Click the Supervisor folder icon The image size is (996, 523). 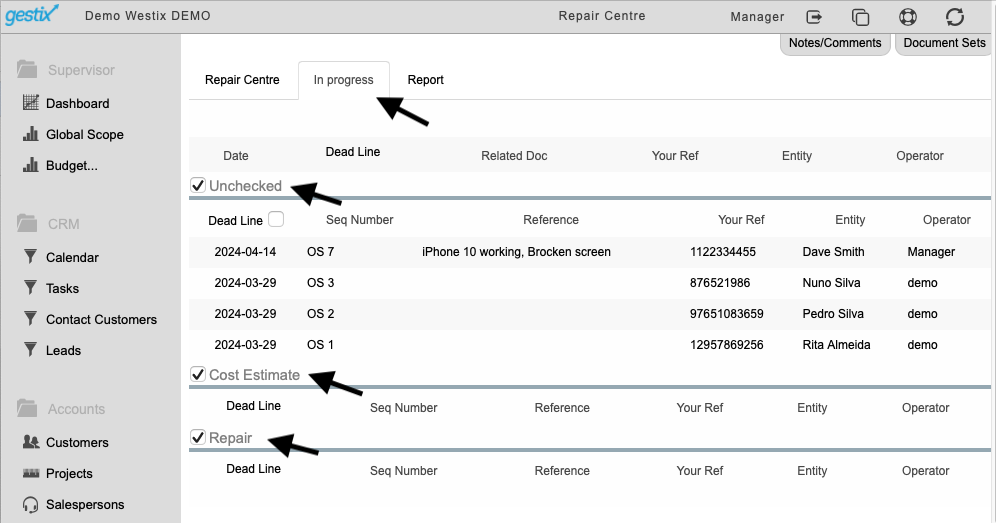click(27, 69)
